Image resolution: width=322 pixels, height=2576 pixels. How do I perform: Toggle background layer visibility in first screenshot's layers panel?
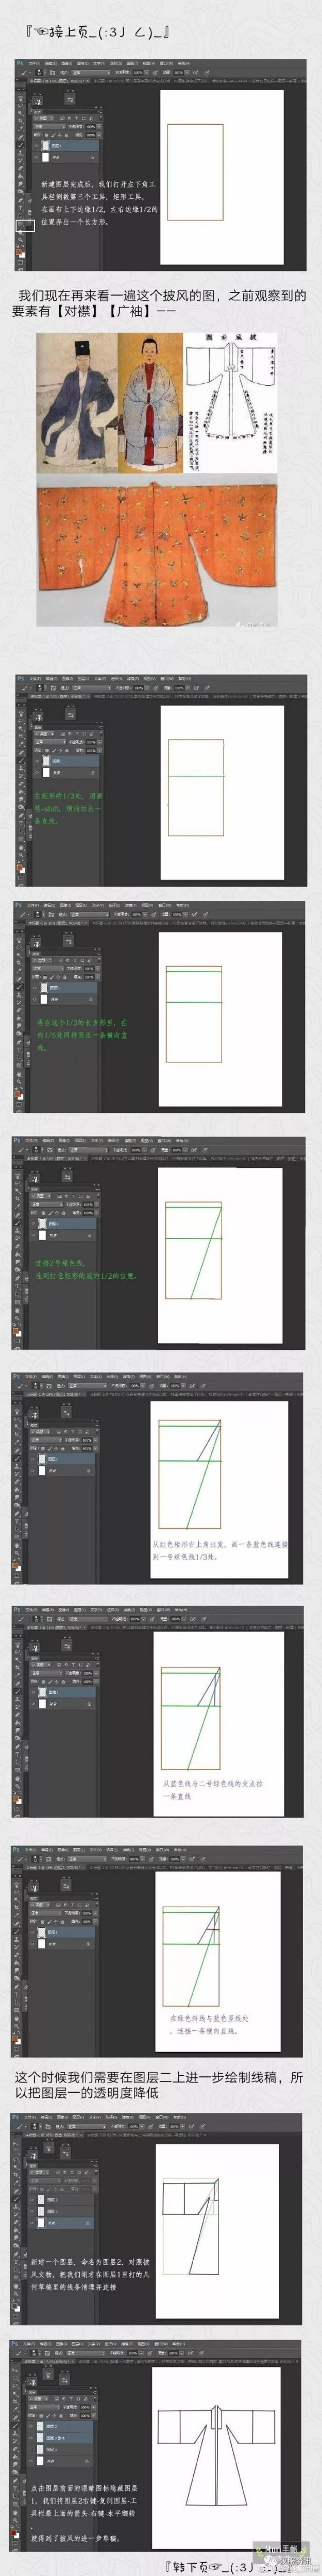pos(37,158)
